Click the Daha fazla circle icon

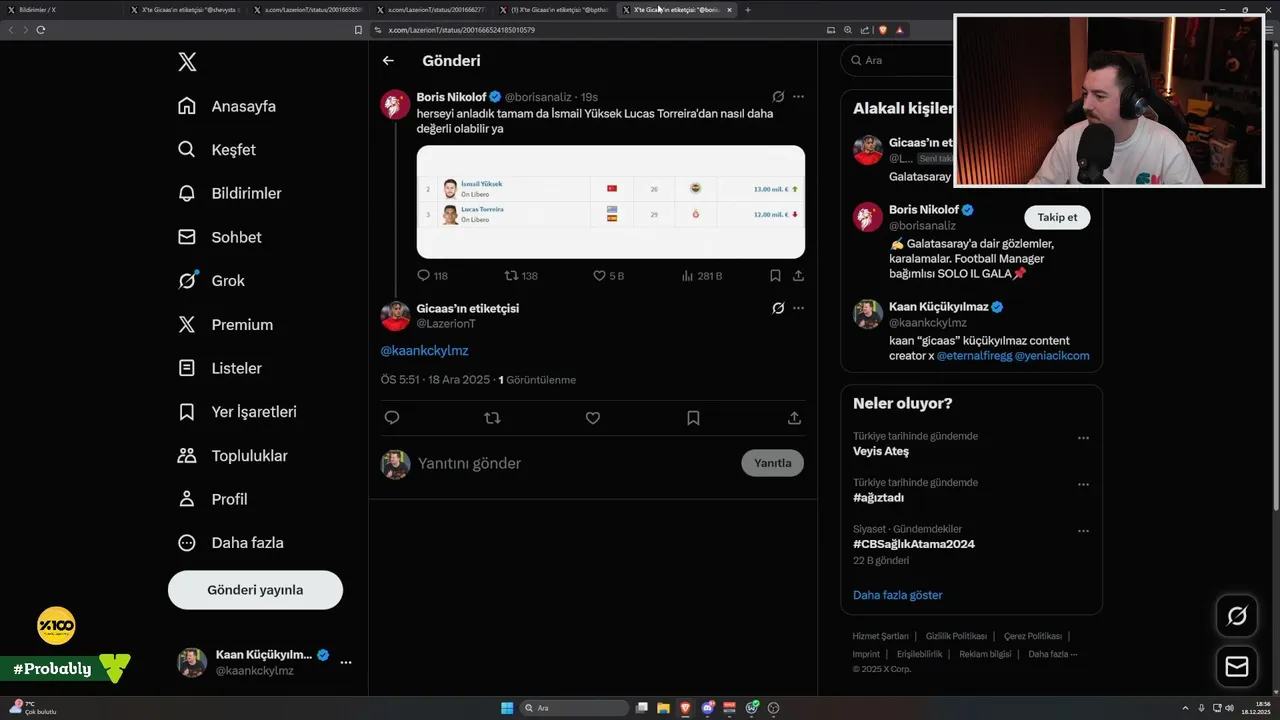[187, 543]
